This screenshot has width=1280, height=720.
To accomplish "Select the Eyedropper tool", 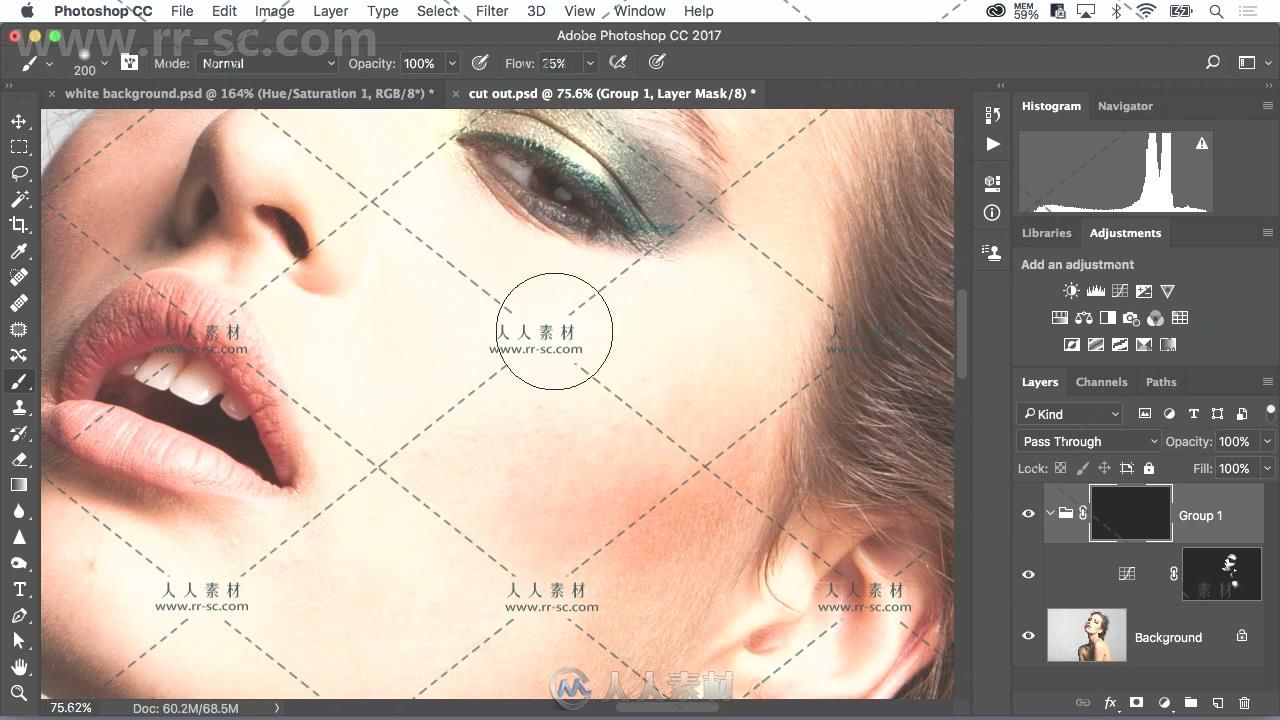I will point(19,251).
